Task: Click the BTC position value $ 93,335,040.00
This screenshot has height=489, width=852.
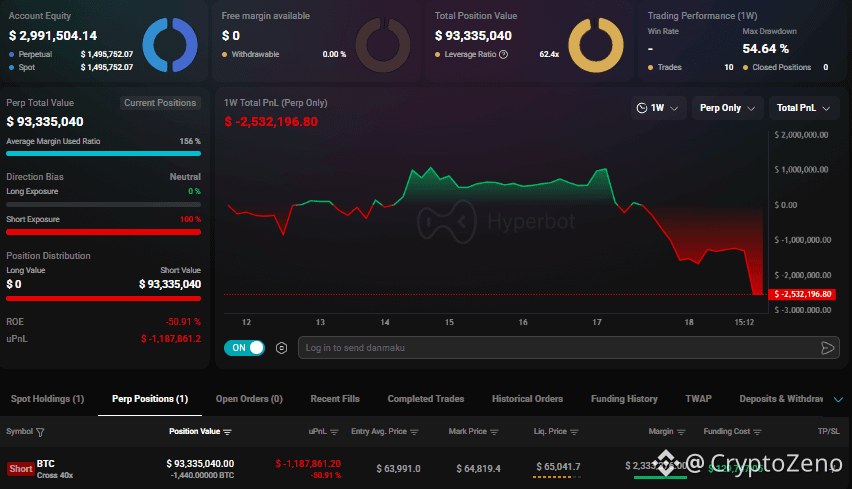Action: click(200, 463)
